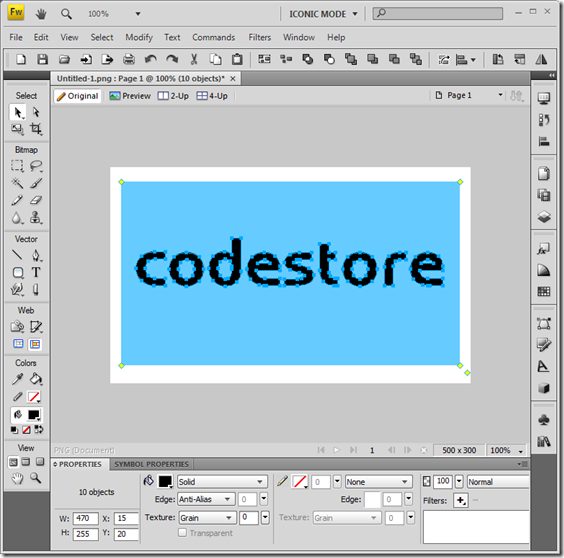This screenshot has width=564, height=558.
Task: Set no stroke or fill button
Action: (x=26, y=430)
